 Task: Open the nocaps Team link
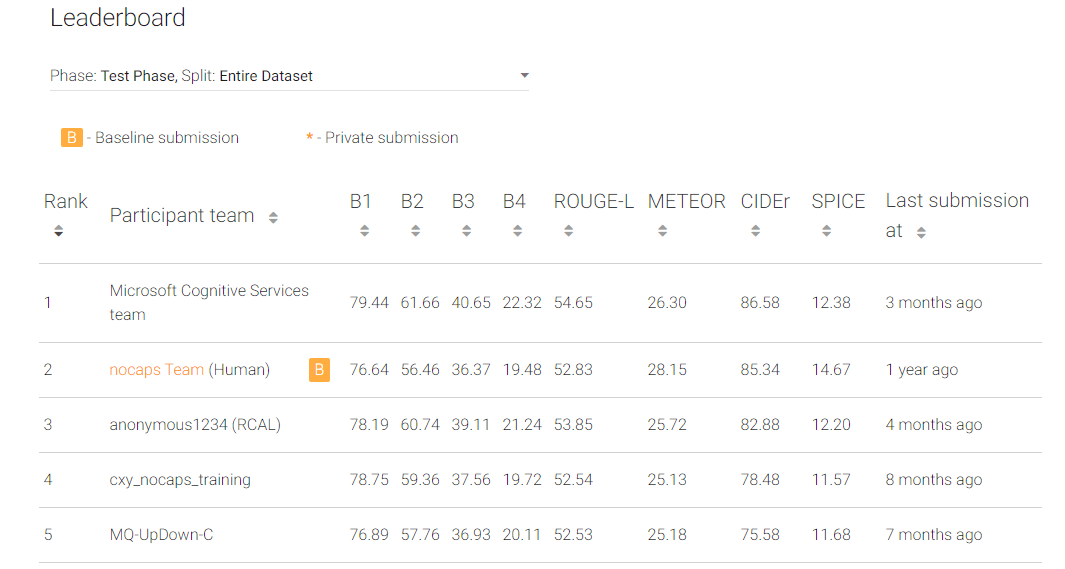coord(157,369)
